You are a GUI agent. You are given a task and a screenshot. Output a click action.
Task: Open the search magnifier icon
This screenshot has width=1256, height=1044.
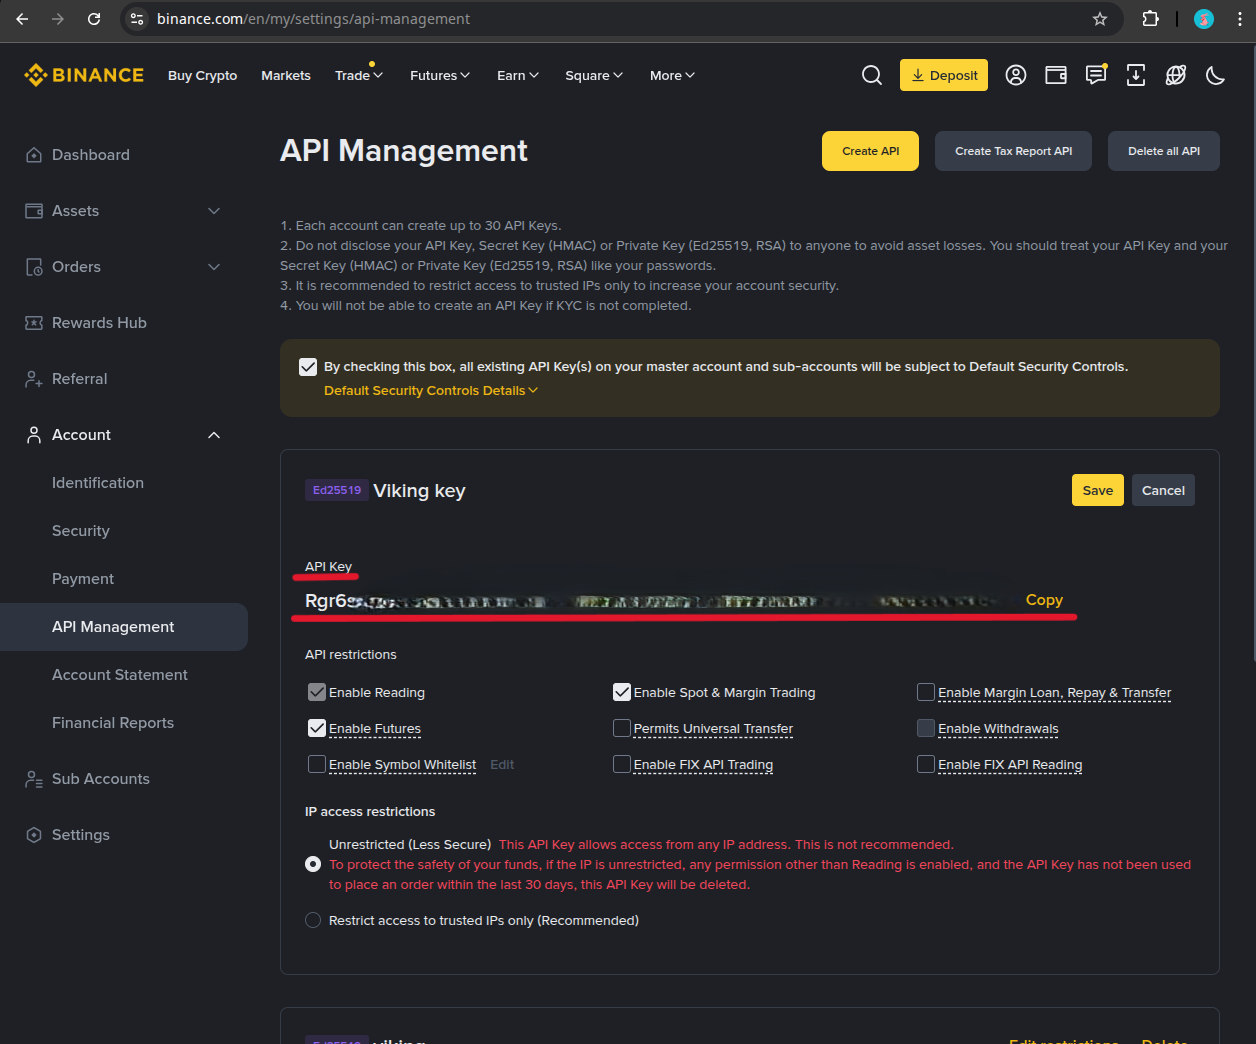coord(872,75)
